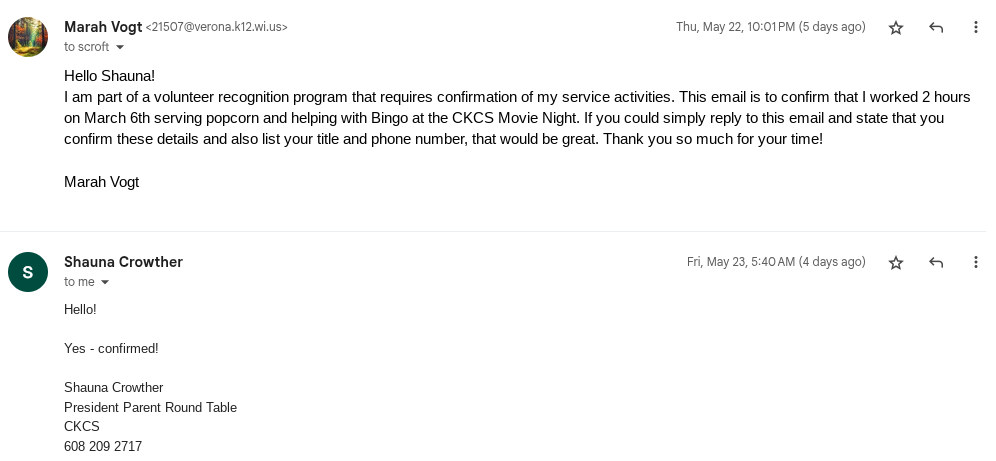
Task: Click phone number 608 209 2717
Action: [103, 446]
